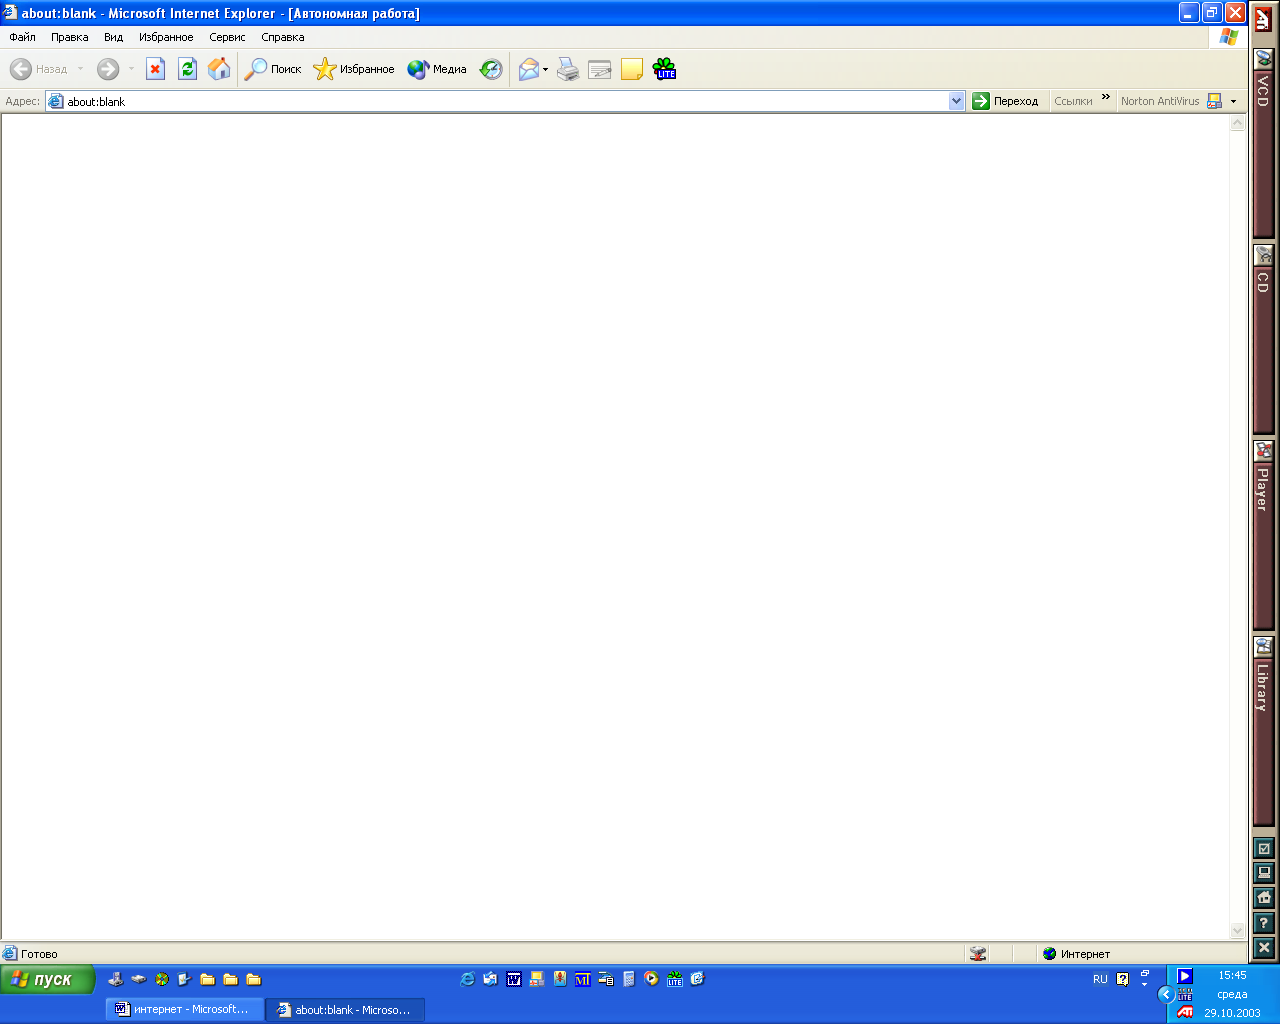Expand the address bar dropdown arrow
This screenshot has width=1280, height=1024.
coord(956,101)
